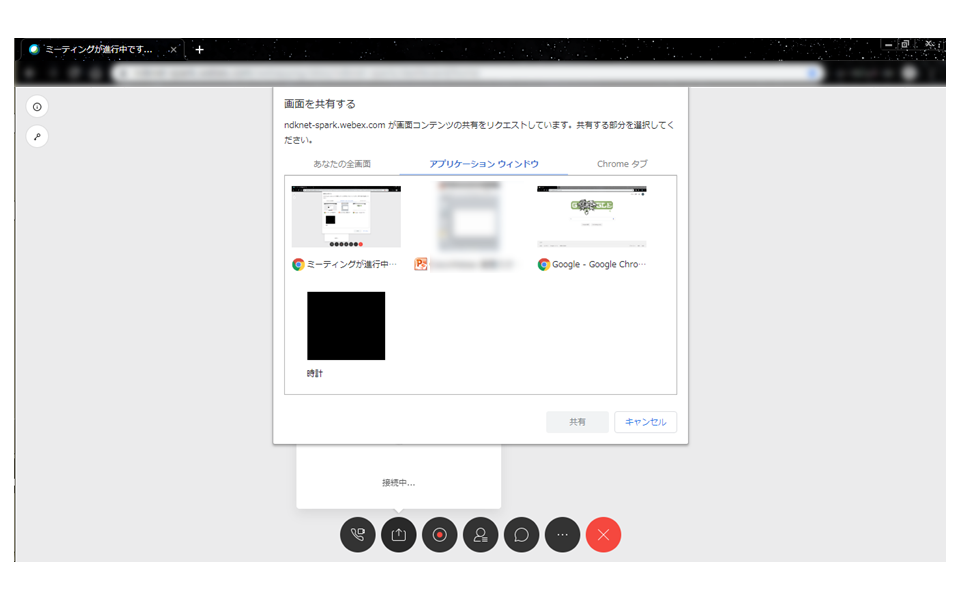Image resolution: width=960 pixels, height=600 pixels.
Task: Open the participants list icon
Action: [481, 534]
